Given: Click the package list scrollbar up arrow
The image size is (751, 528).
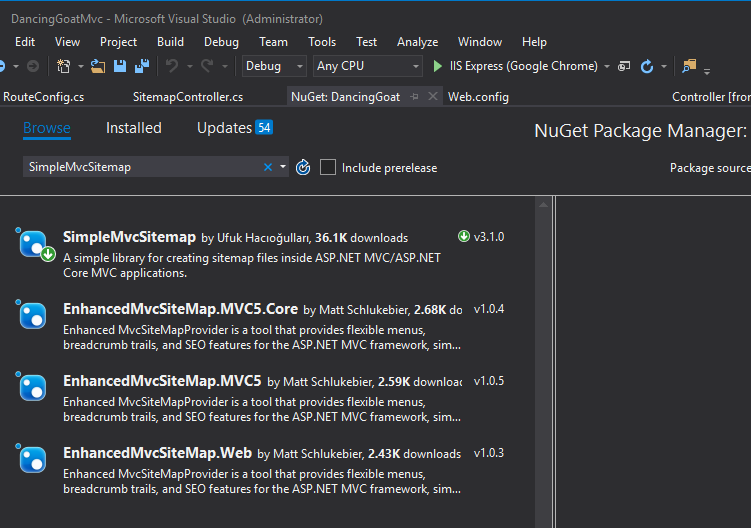Looking at the screenshot, I should pos(543,205).
